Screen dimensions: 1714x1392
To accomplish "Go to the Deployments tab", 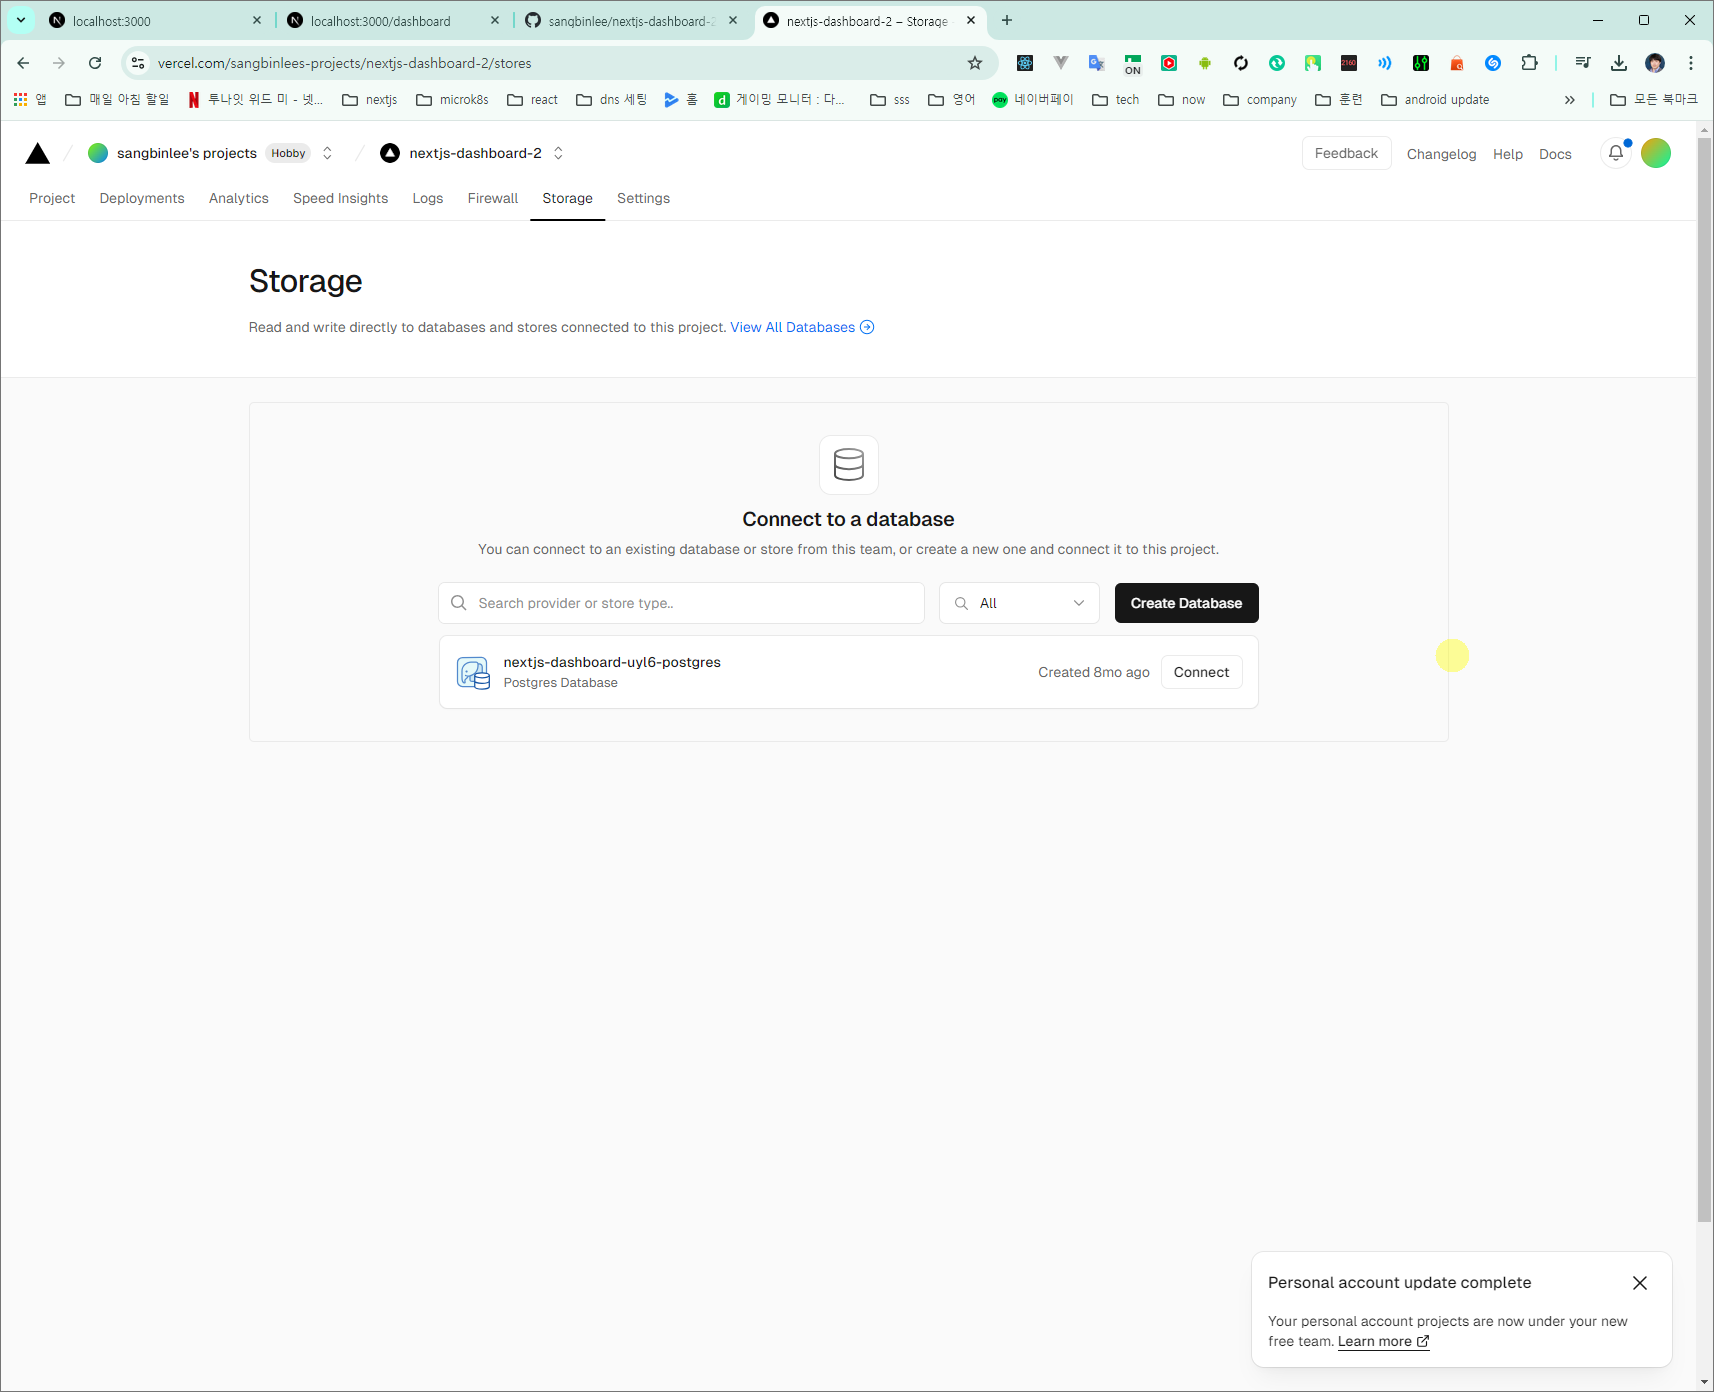I will (142, 198).
